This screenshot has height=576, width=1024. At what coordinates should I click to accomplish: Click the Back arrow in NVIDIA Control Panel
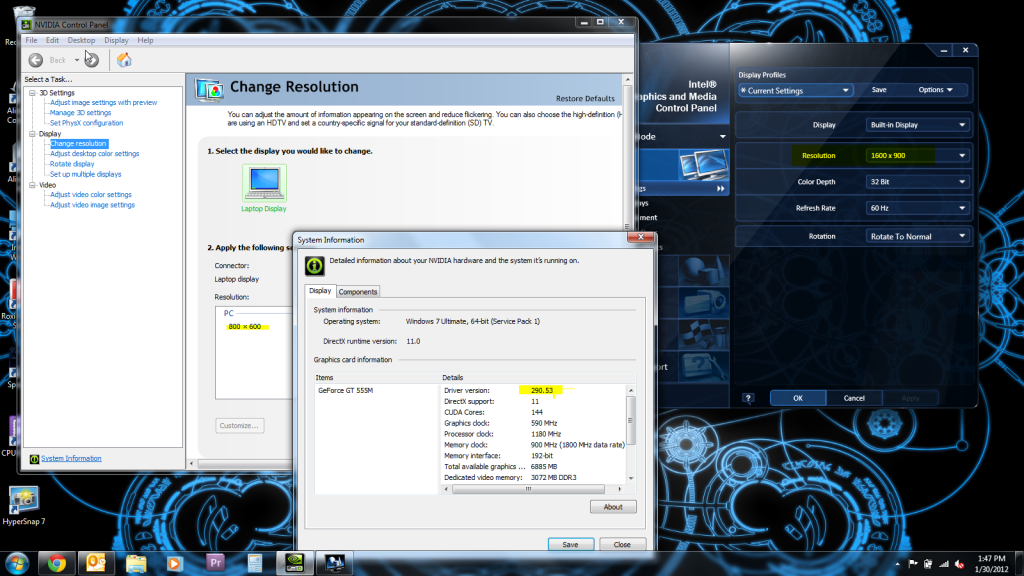pos(36,60)
